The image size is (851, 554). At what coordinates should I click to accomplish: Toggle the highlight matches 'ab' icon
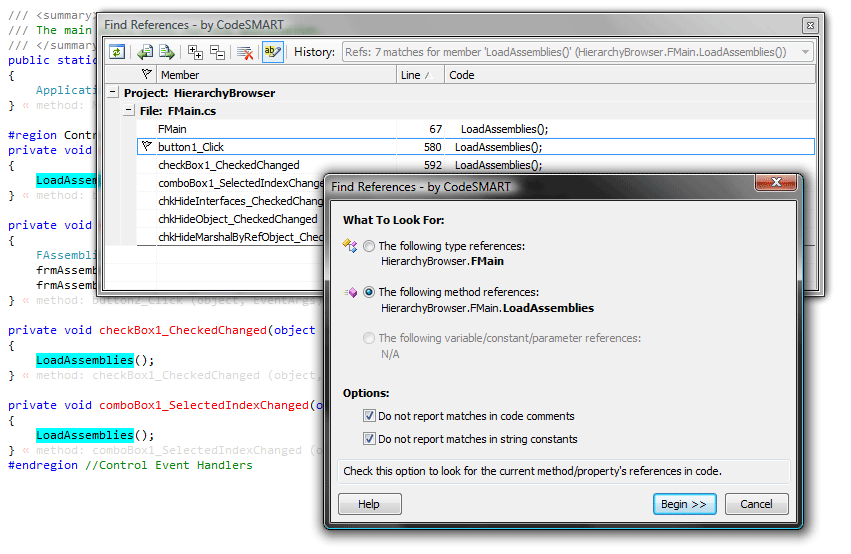click(x=272, y=52)
